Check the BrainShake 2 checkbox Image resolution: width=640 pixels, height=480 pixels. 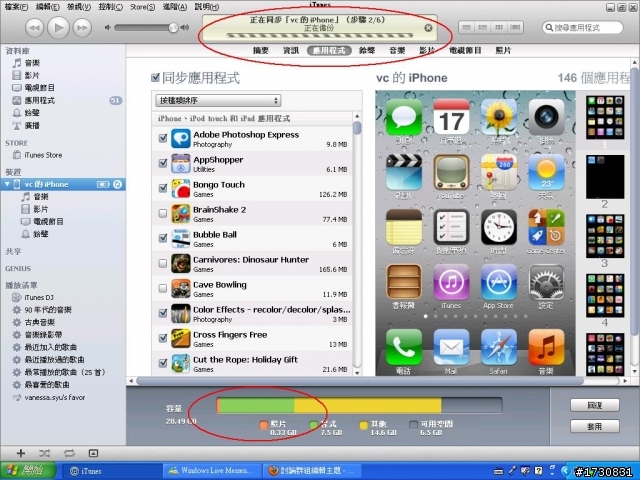(162, 213)
